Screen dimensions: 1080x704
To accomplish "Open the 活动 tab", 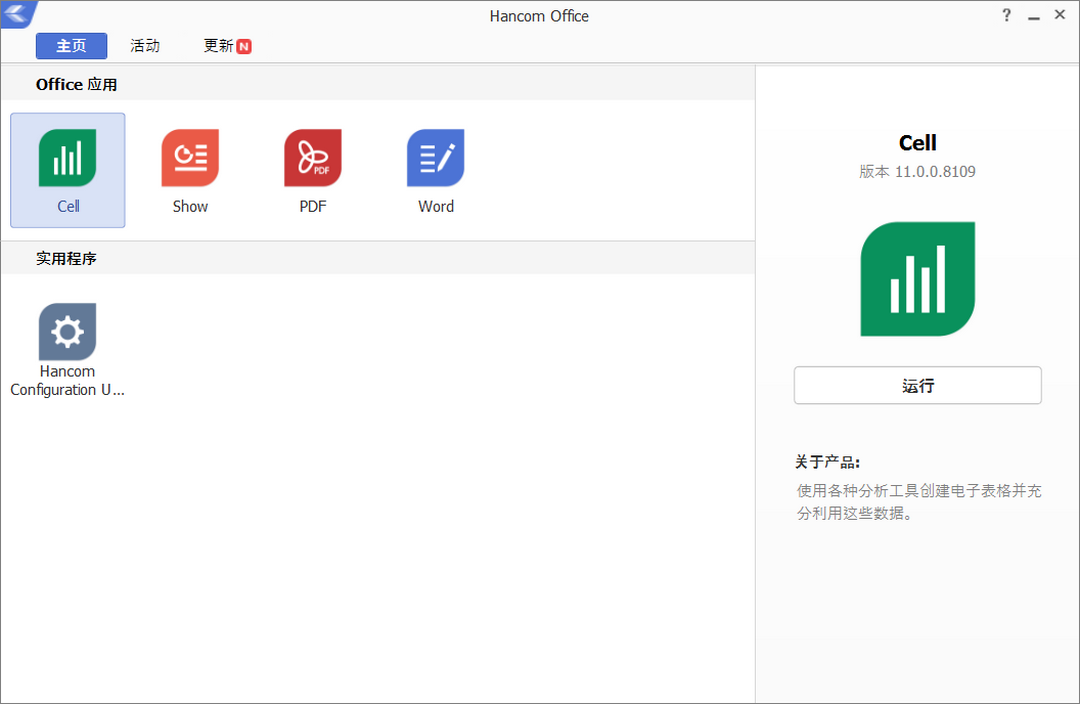I will click(145, 46).
